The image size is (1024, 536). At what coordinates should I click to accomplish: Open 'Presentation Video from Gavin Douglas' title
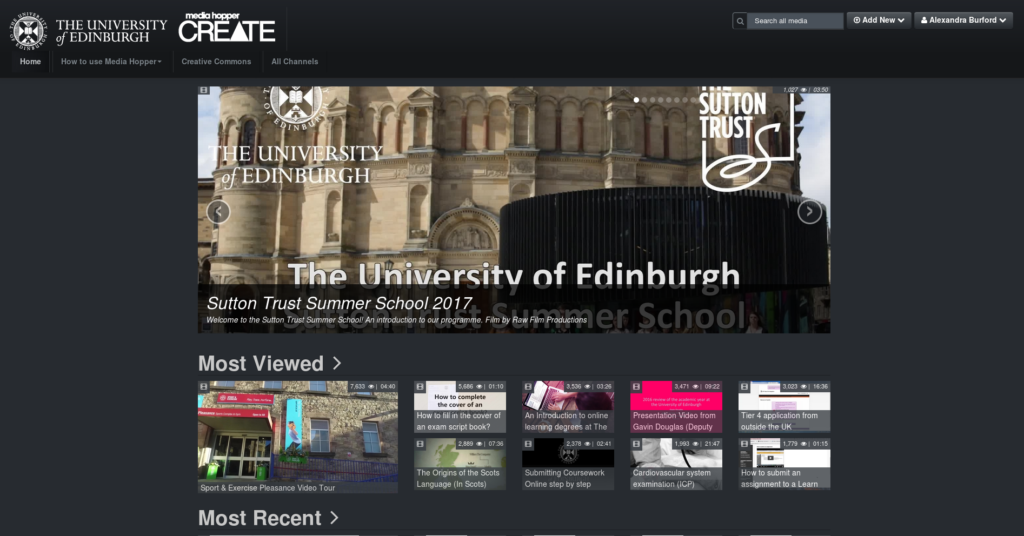point(674,421)
